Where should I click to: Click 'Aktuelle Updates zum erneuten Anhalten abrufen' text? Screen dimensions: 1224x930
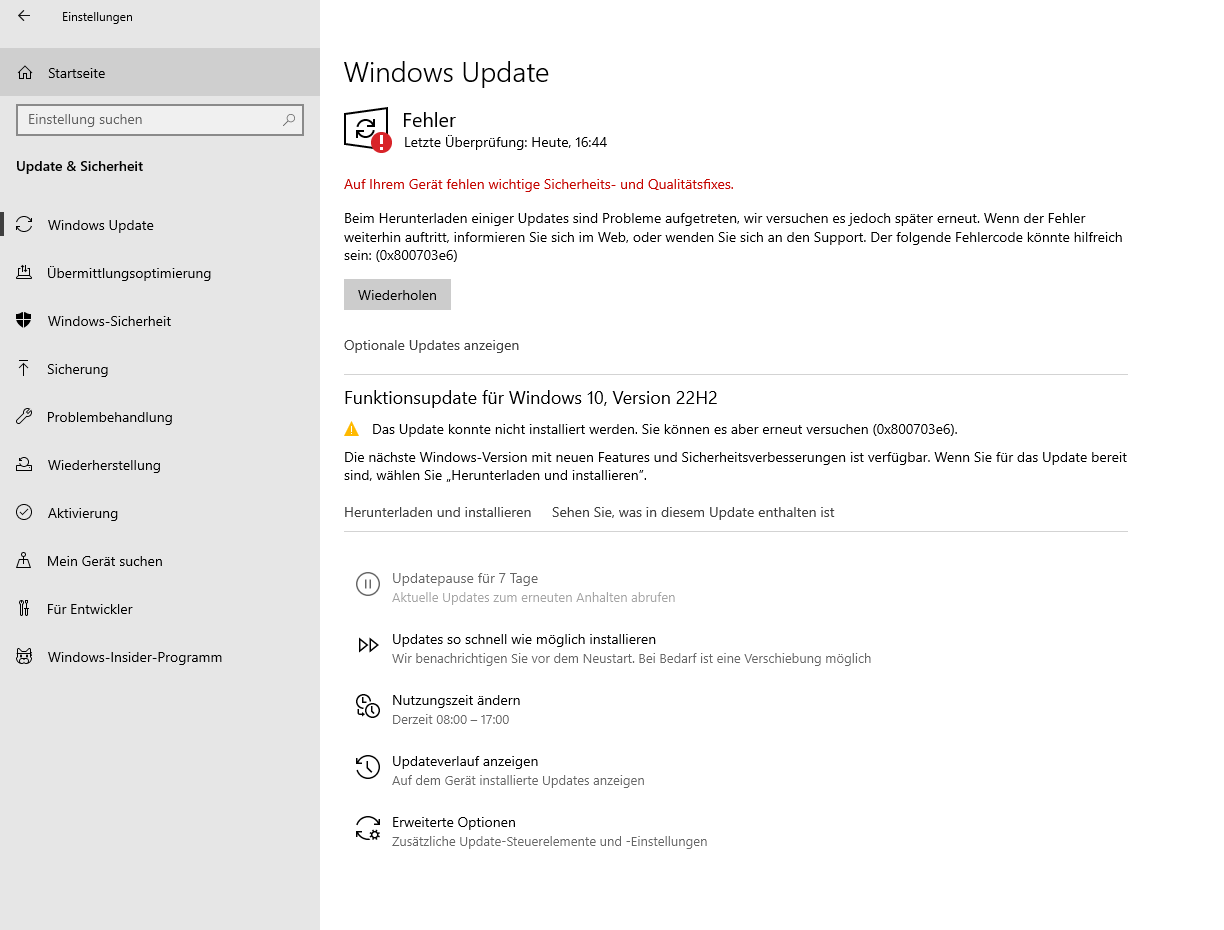[x=534, y=597]
